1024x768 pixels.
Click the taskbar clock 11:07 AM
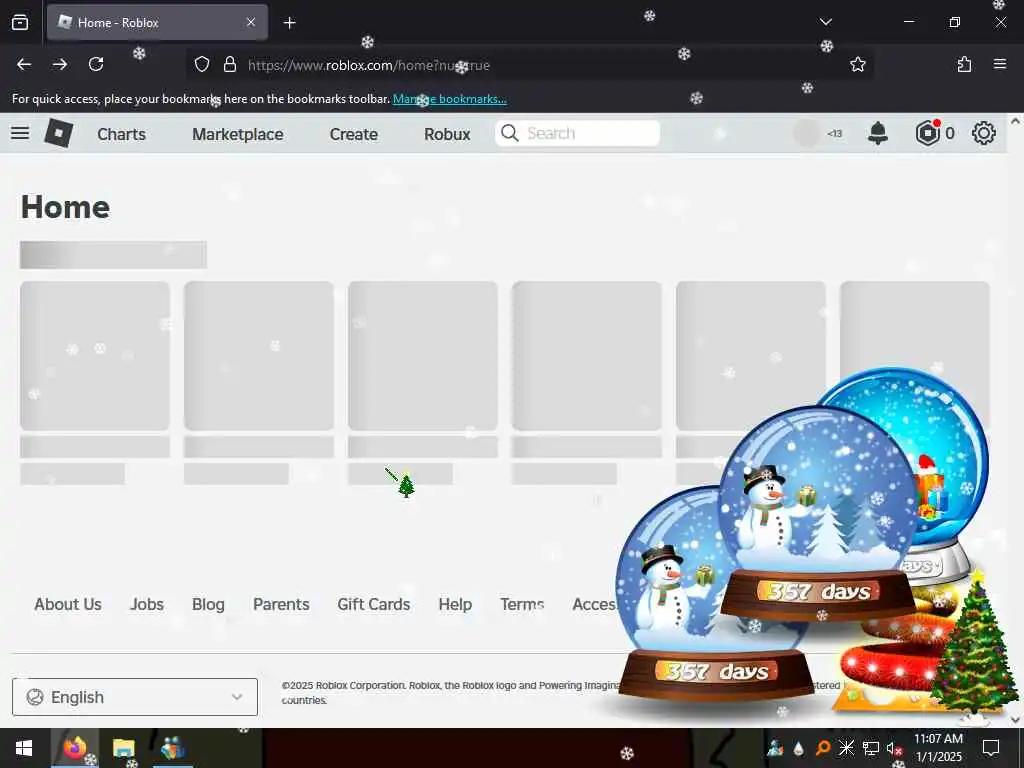tap(938, 739)
